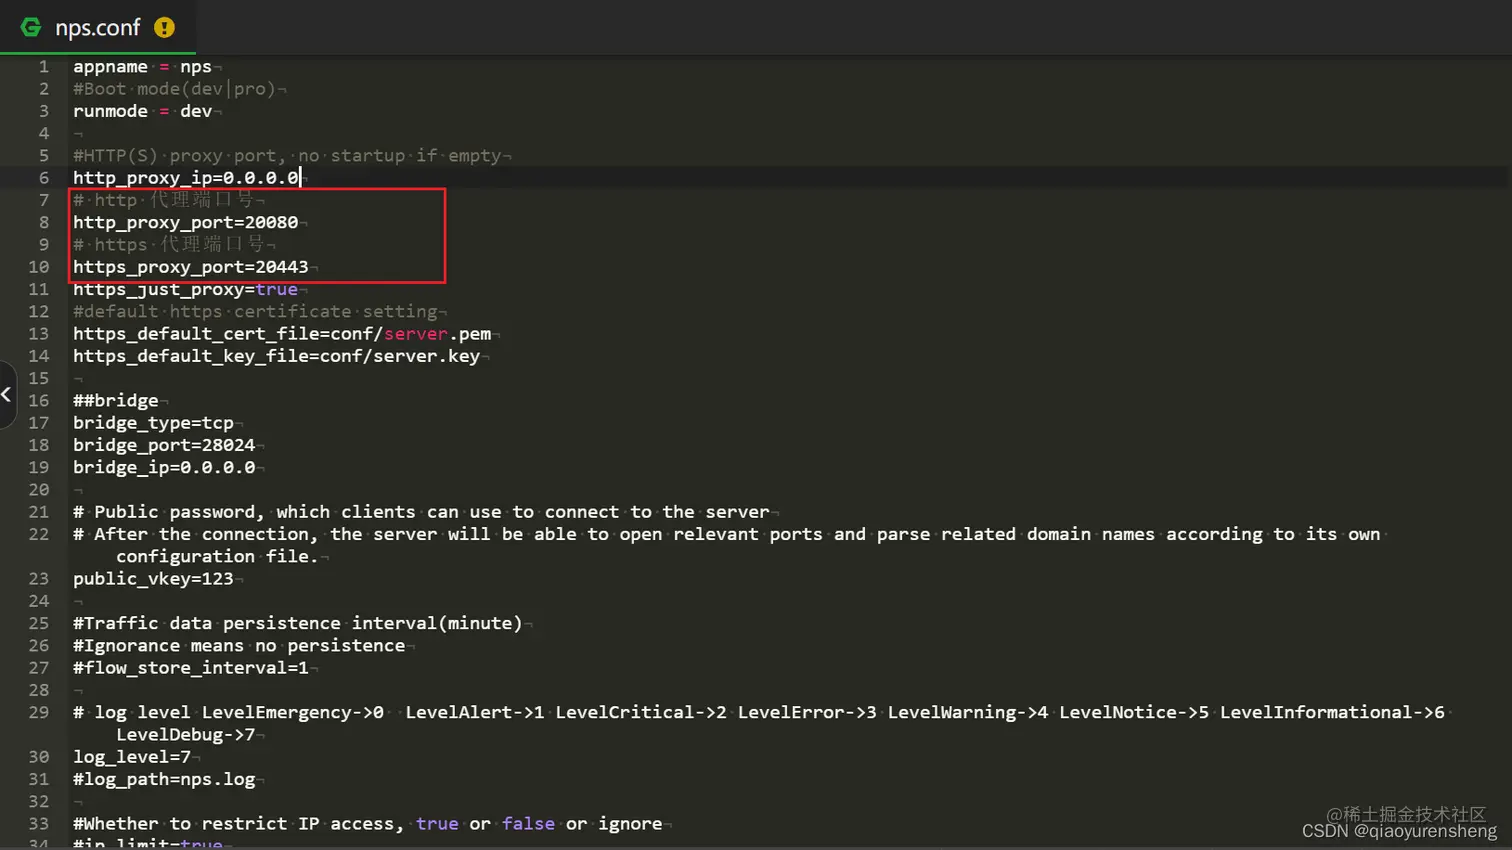
Task: Click the '#log_path=nps.log' line
Action: pos(164,779)
